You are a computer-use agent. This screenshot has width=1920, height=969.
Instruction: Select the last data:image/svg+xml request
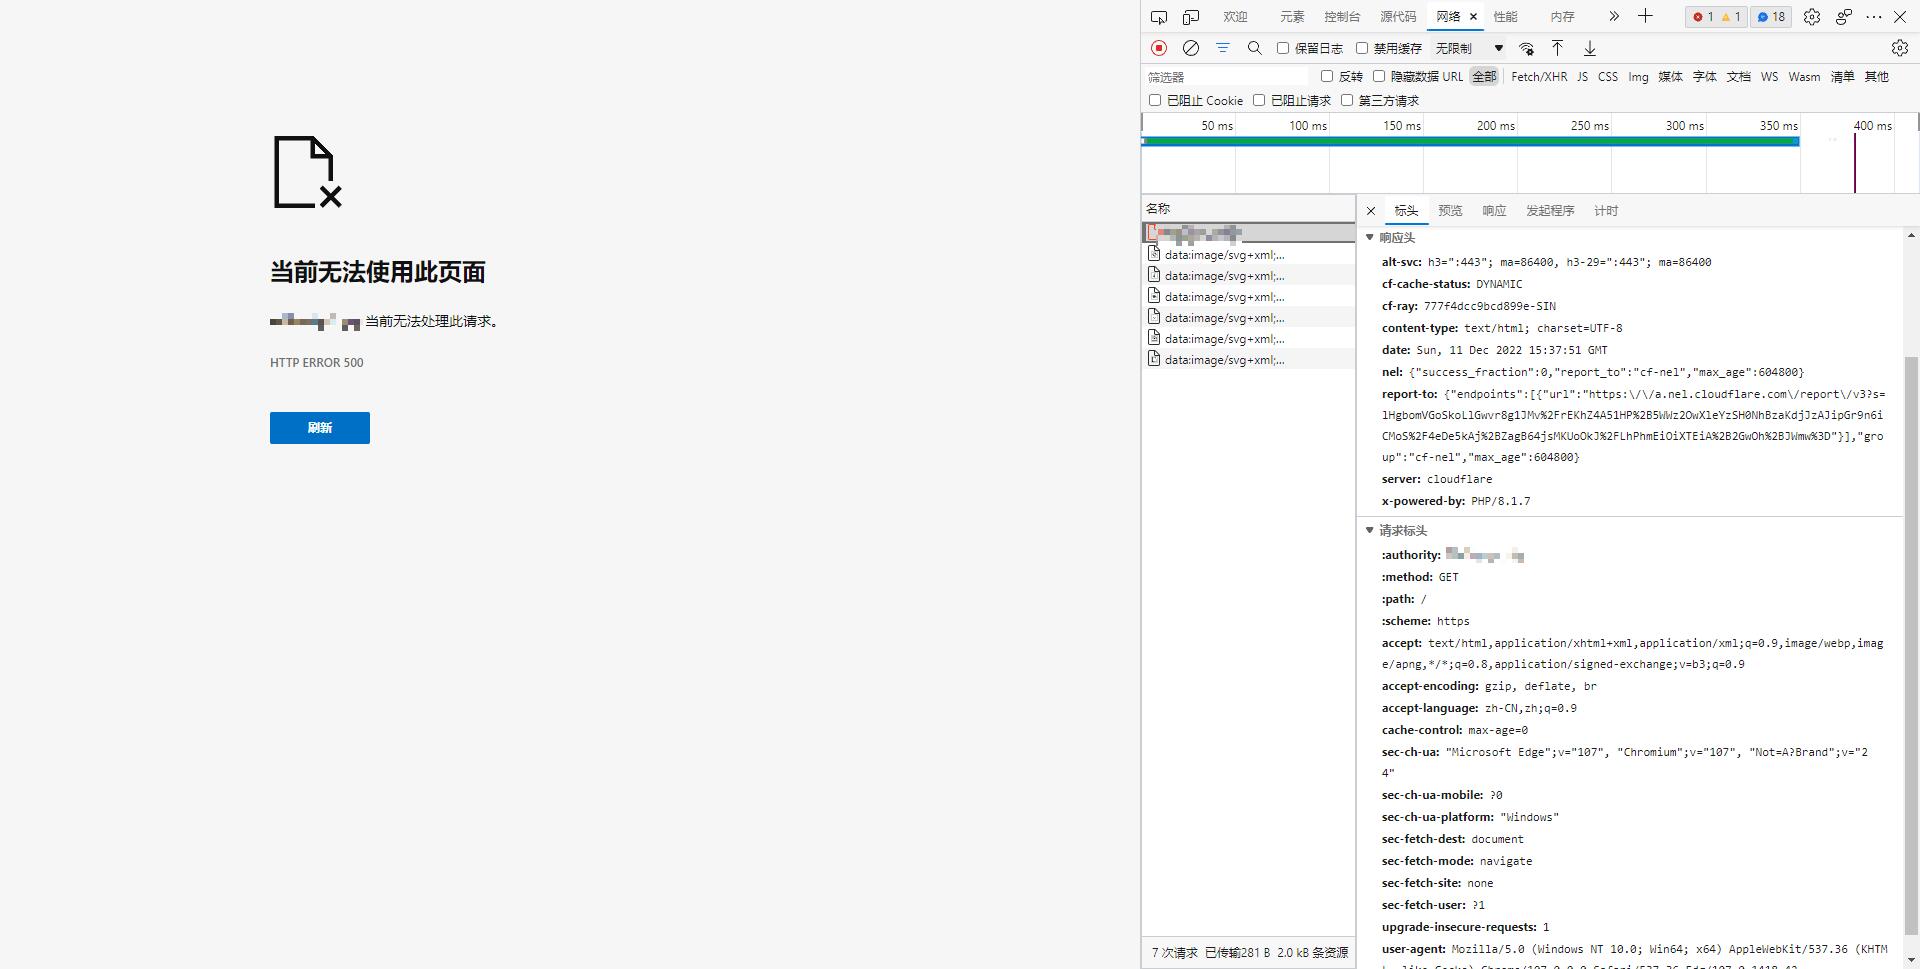click(x=1248, y=360)
